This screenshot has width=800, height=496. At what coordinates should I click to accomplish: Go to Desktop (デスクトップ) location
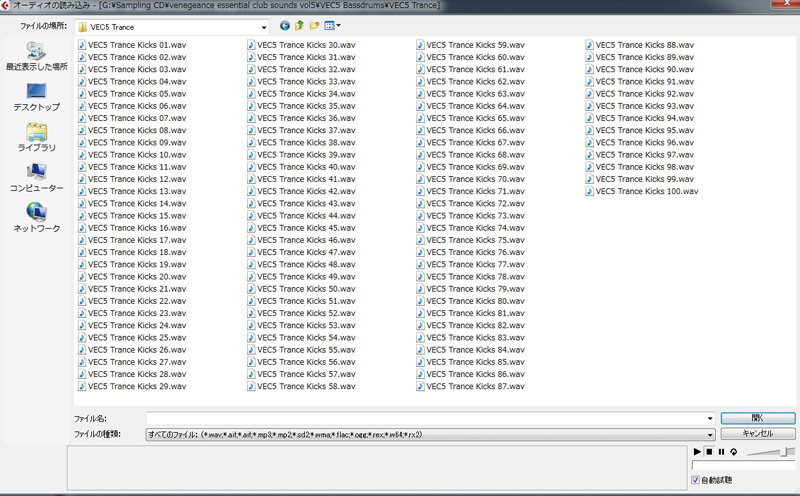point(36,97)
